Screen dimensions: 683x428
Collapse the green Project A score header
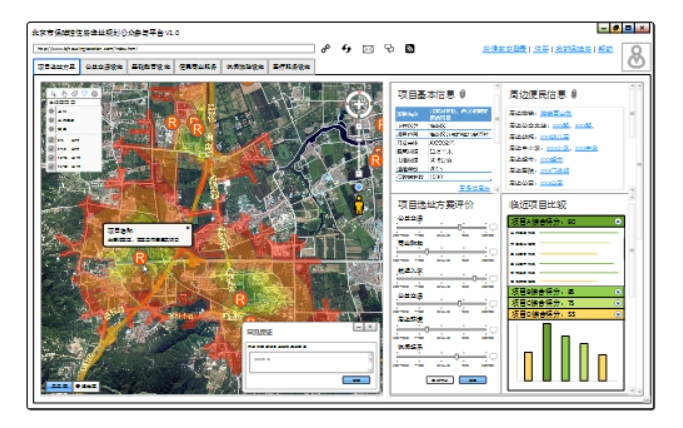click(x=618, y=221)
